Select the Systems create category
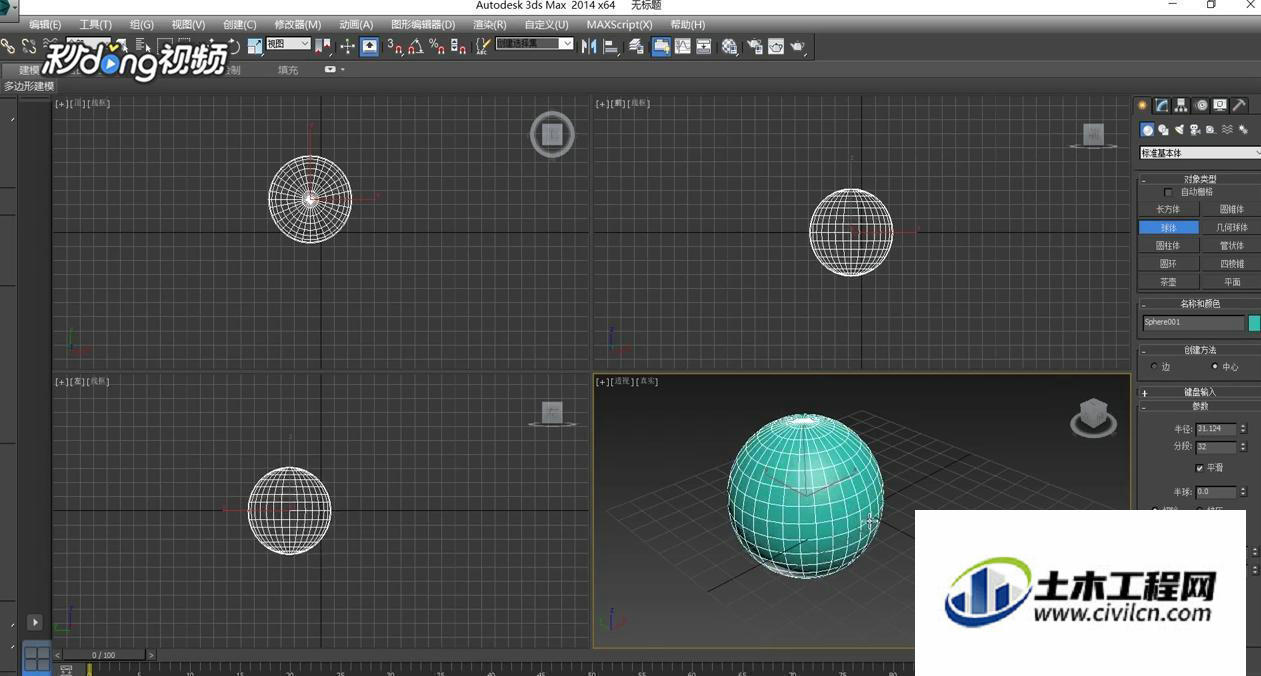This screenshot has height=676, width=1261. pos(1243,130)
